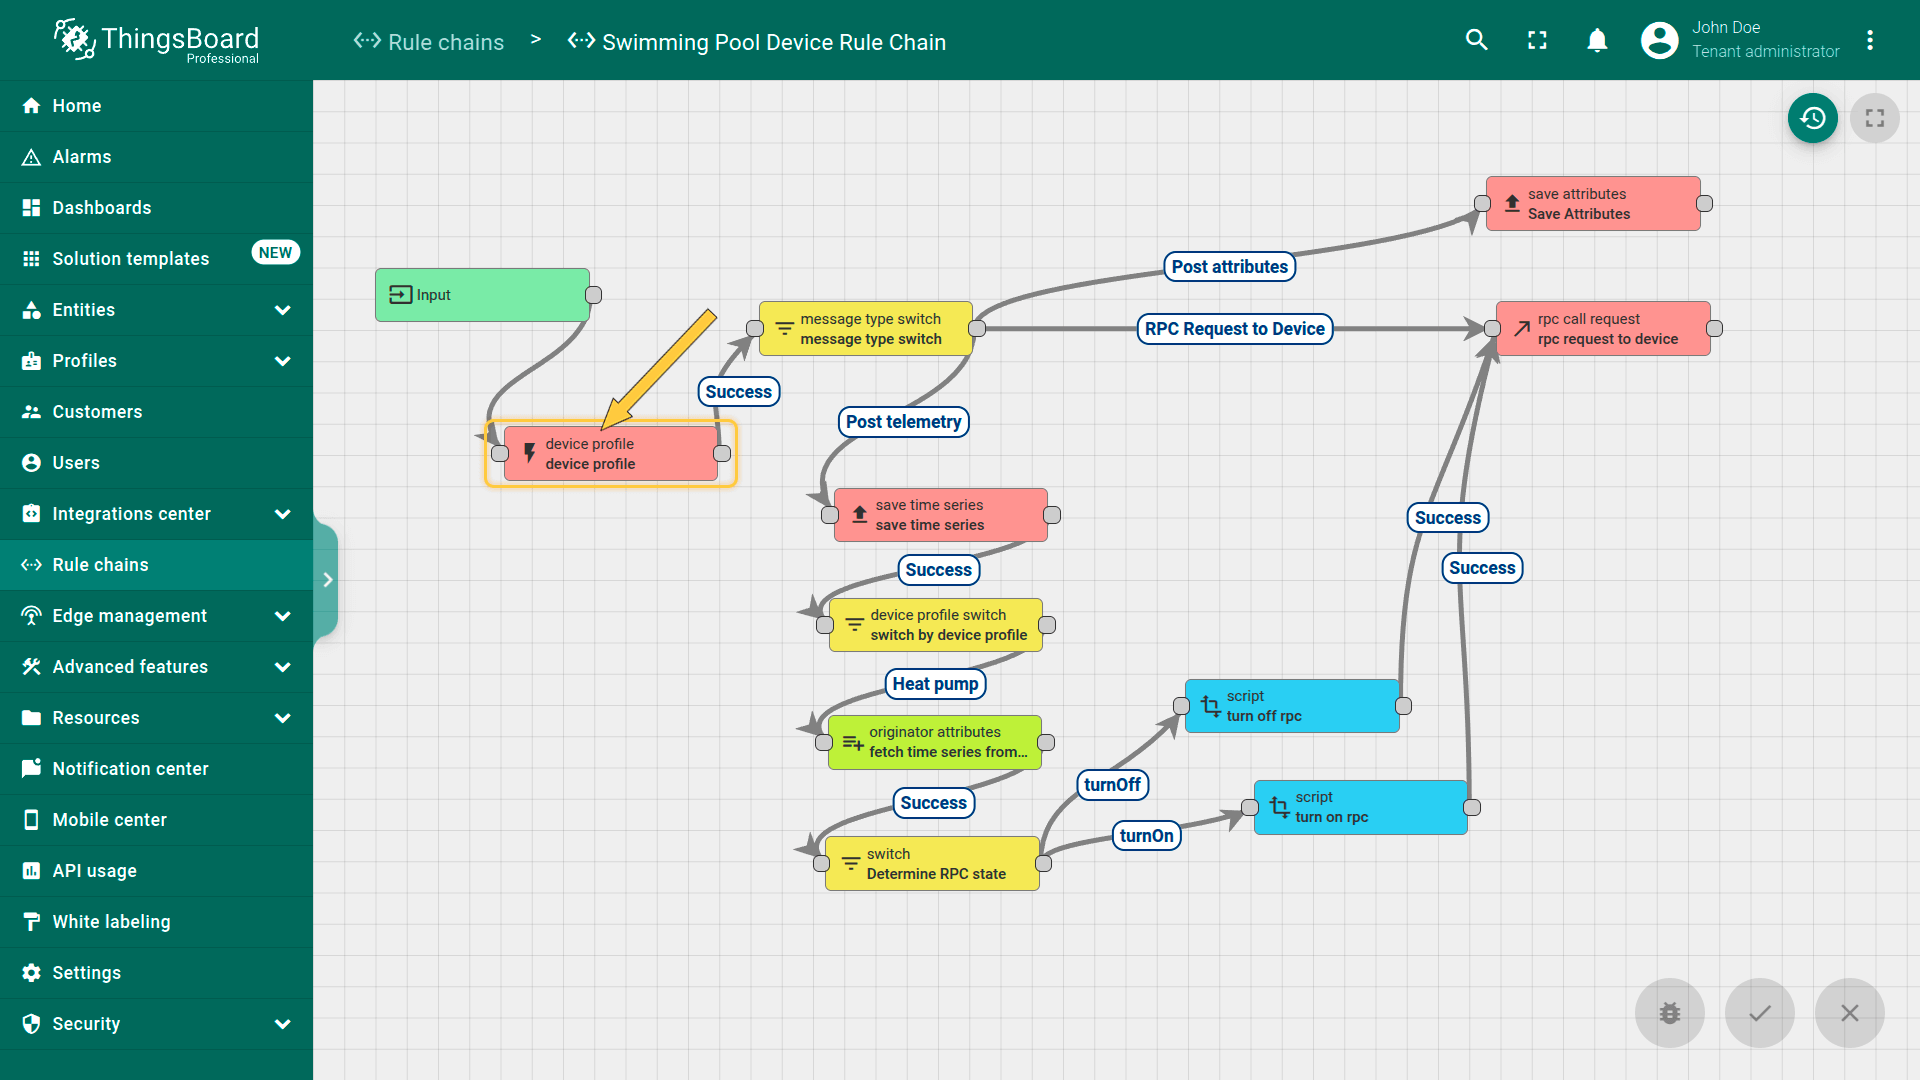Click the RPC Request to Device label
The image size is (1920, 1080).
tap(1234, 329)
